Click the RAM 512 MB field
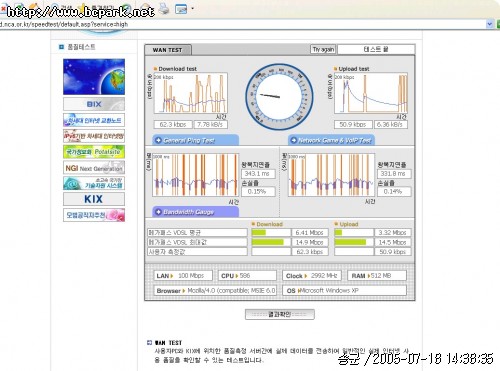 [x=377, y=276]
